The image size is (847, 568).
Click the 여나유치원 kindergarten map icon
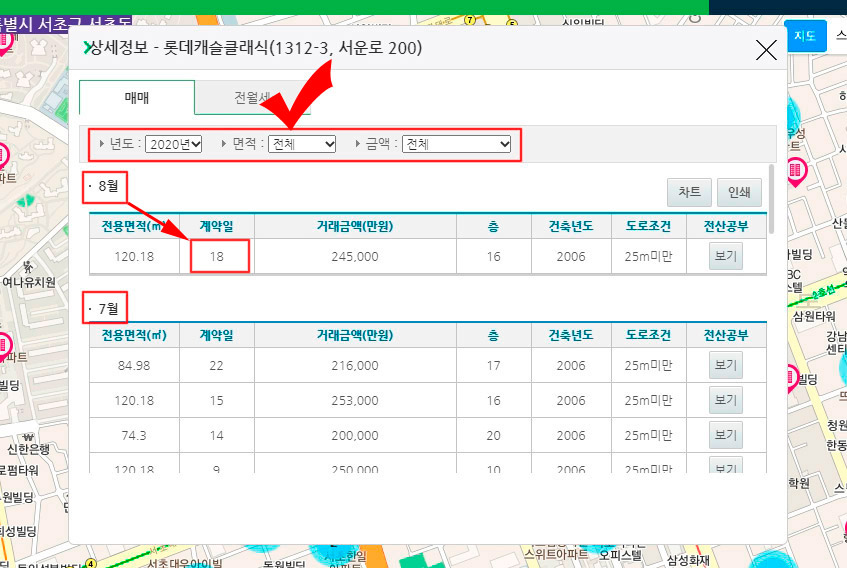click(28, 267)
